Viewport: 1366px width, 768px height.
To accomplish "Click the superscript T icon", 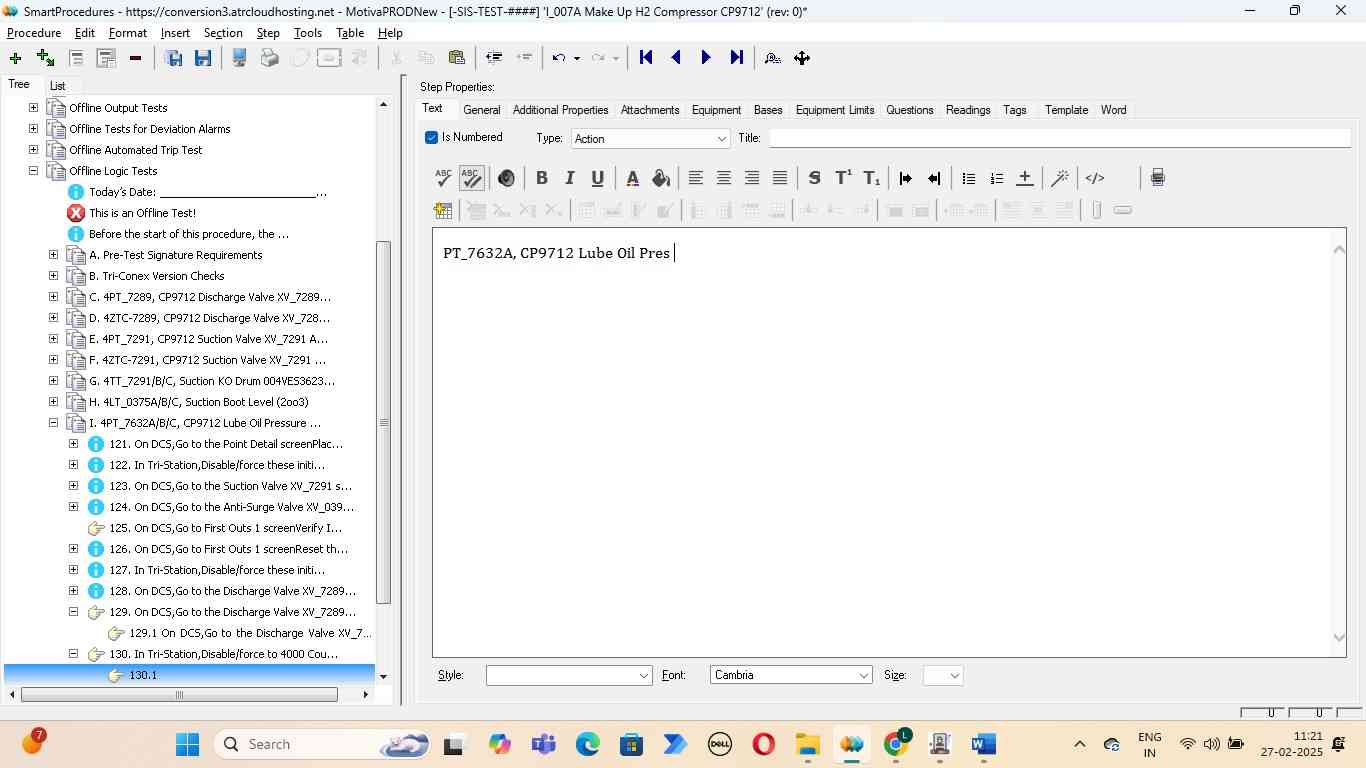I will [843, 178].
